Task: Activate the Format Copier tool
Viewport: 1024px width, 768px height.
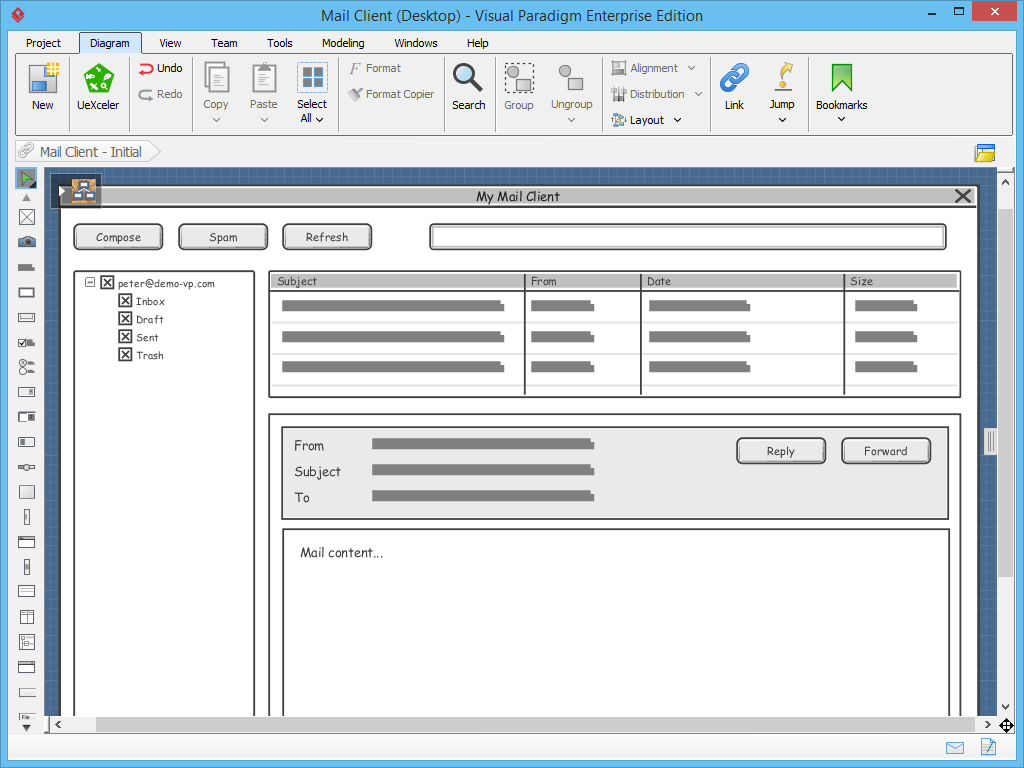Action: pos(391,94)
